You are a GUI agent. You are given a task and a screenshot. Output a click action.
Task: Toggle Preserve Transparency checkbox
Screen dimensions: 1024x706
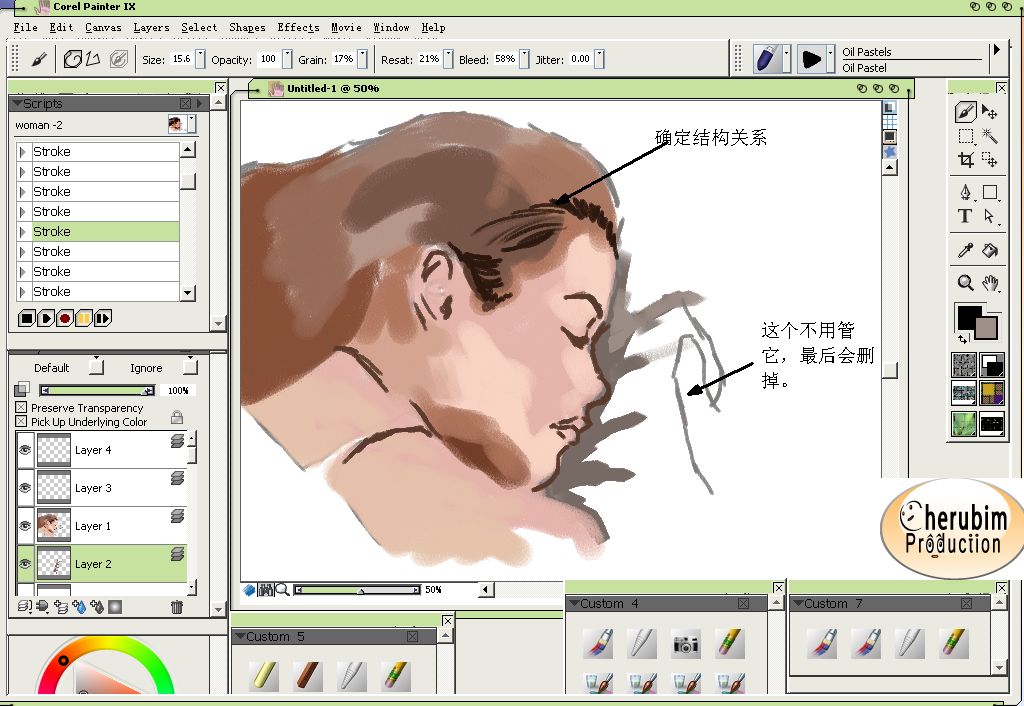tap(21, 408)
